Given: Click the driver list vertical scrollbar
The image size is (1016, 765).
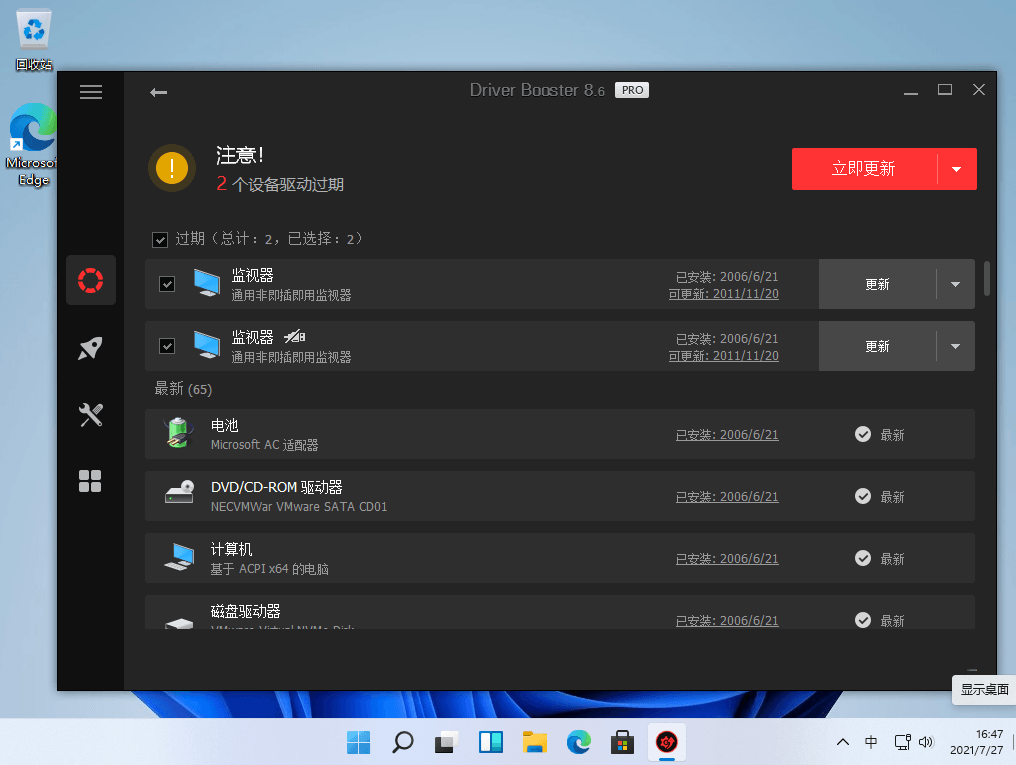Looking at the screenshot, I should coord(987,279).
